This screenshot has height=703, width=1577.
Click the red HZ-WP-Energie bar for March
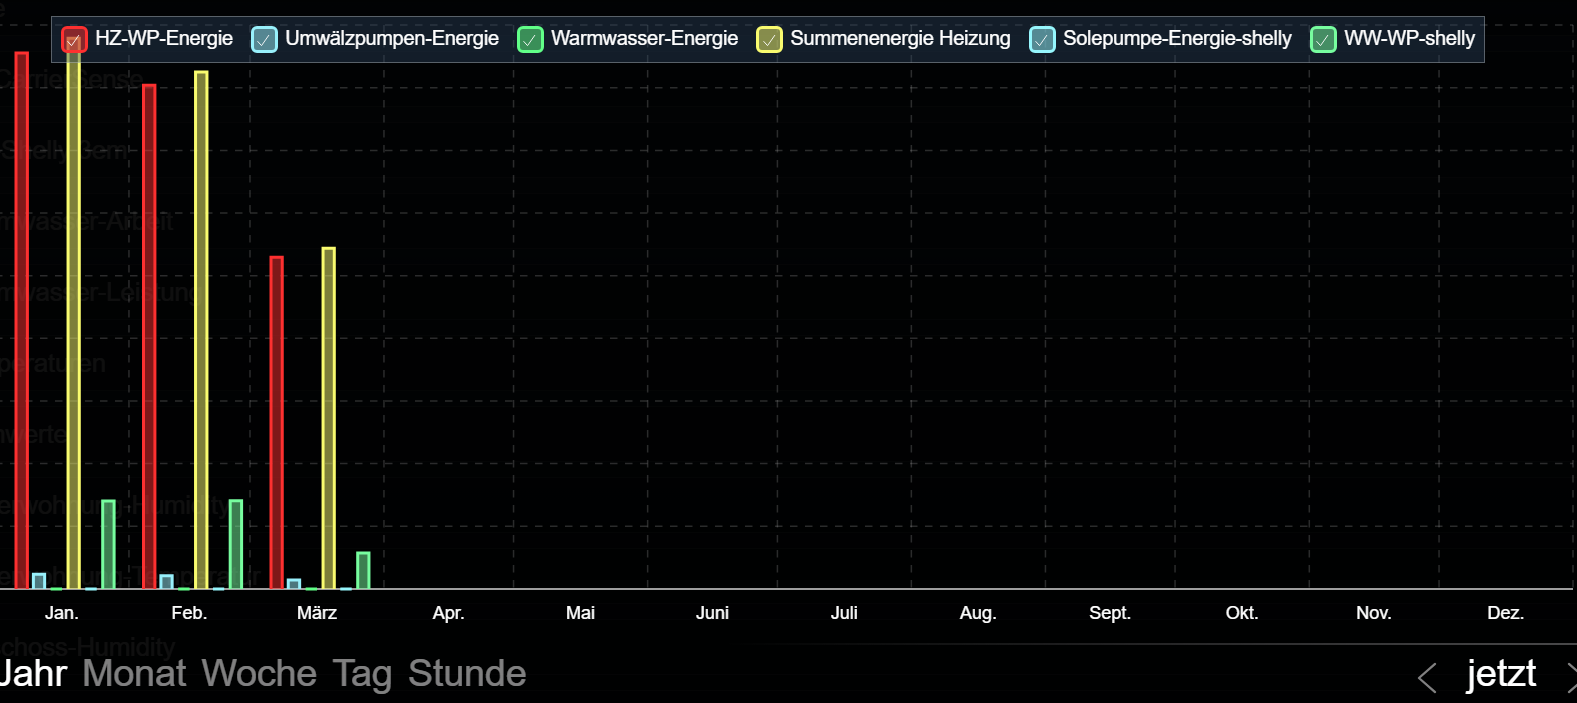pyautogui.click(x=277, y=422)
